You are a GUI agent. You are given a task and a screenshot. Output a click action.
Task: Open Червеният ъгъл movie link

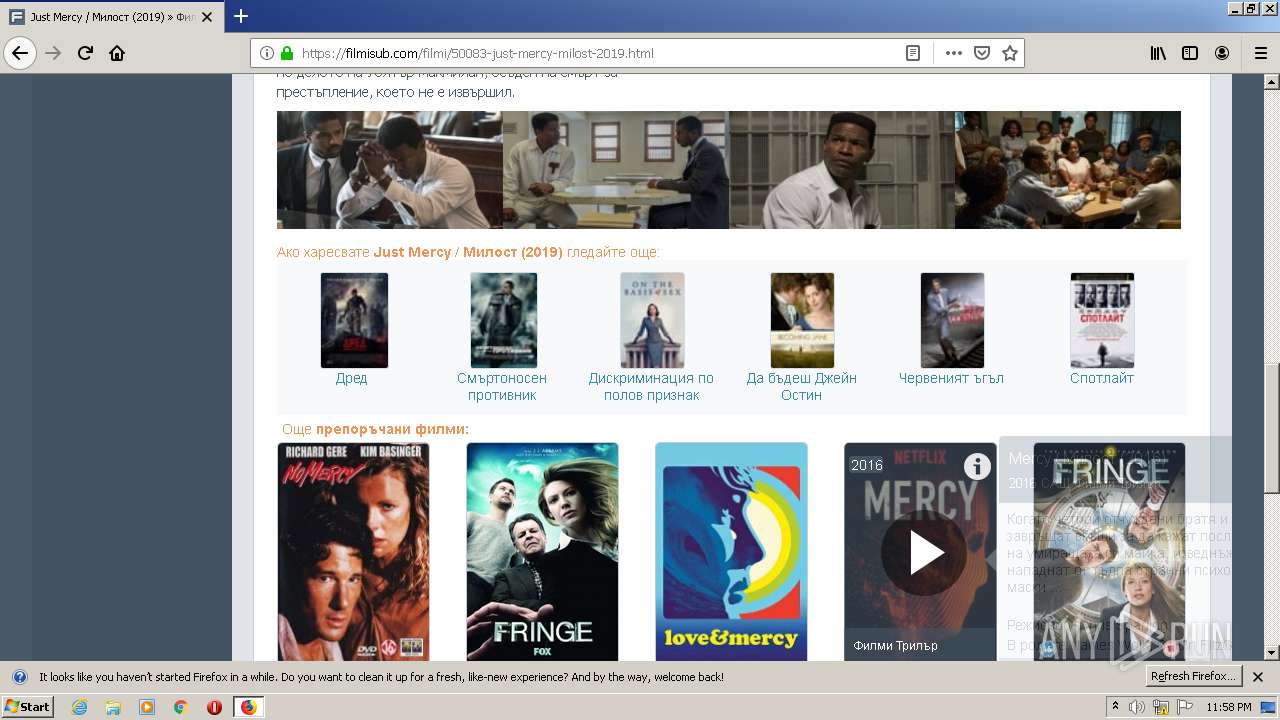click(x=951, y=378)
